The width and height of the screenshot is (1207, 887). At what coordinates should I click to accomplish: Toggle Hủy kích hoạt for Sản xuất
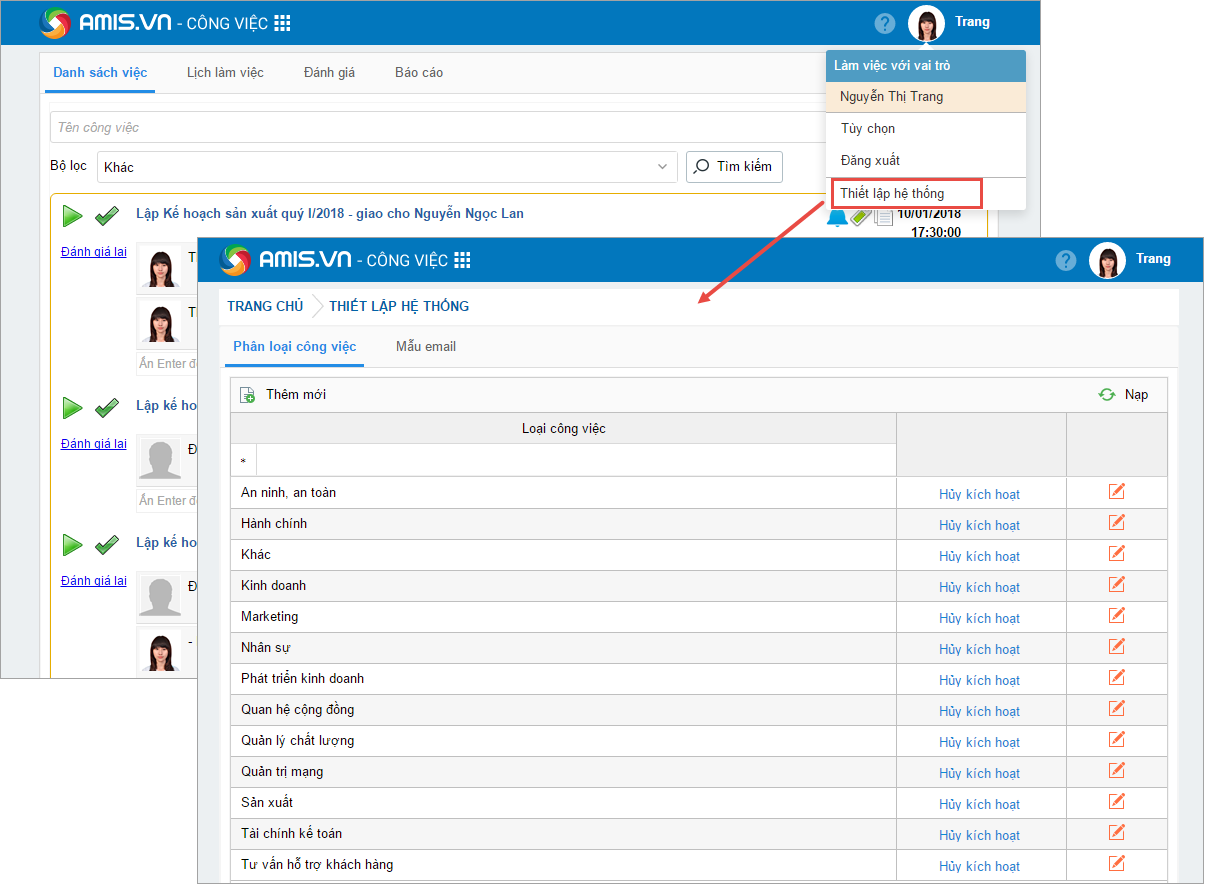(979, 804)
